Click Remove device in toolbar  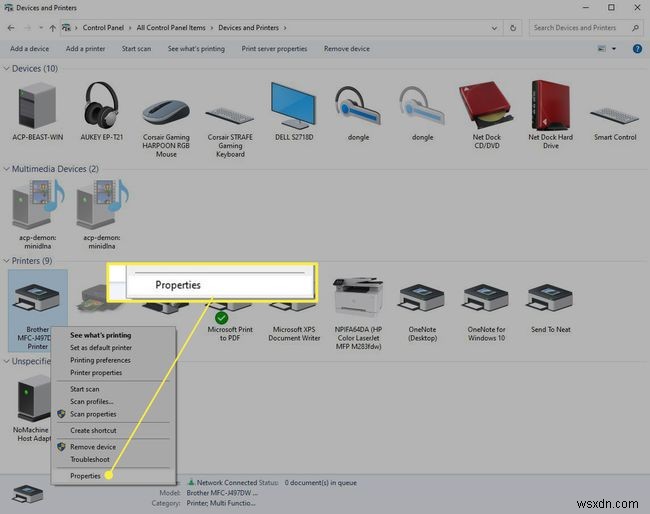tap(347, 49)
